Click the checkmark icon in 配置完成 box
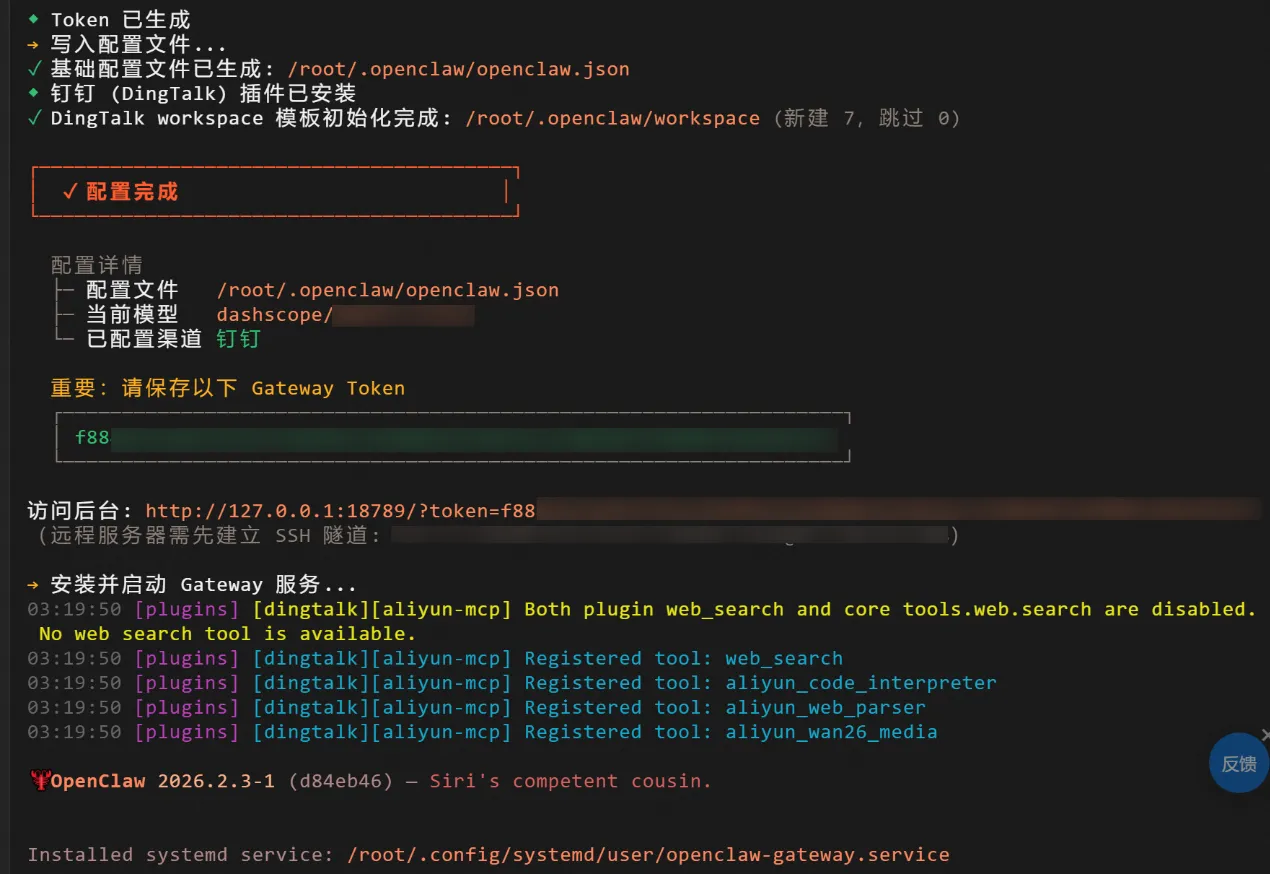 [x=70, y=191]
